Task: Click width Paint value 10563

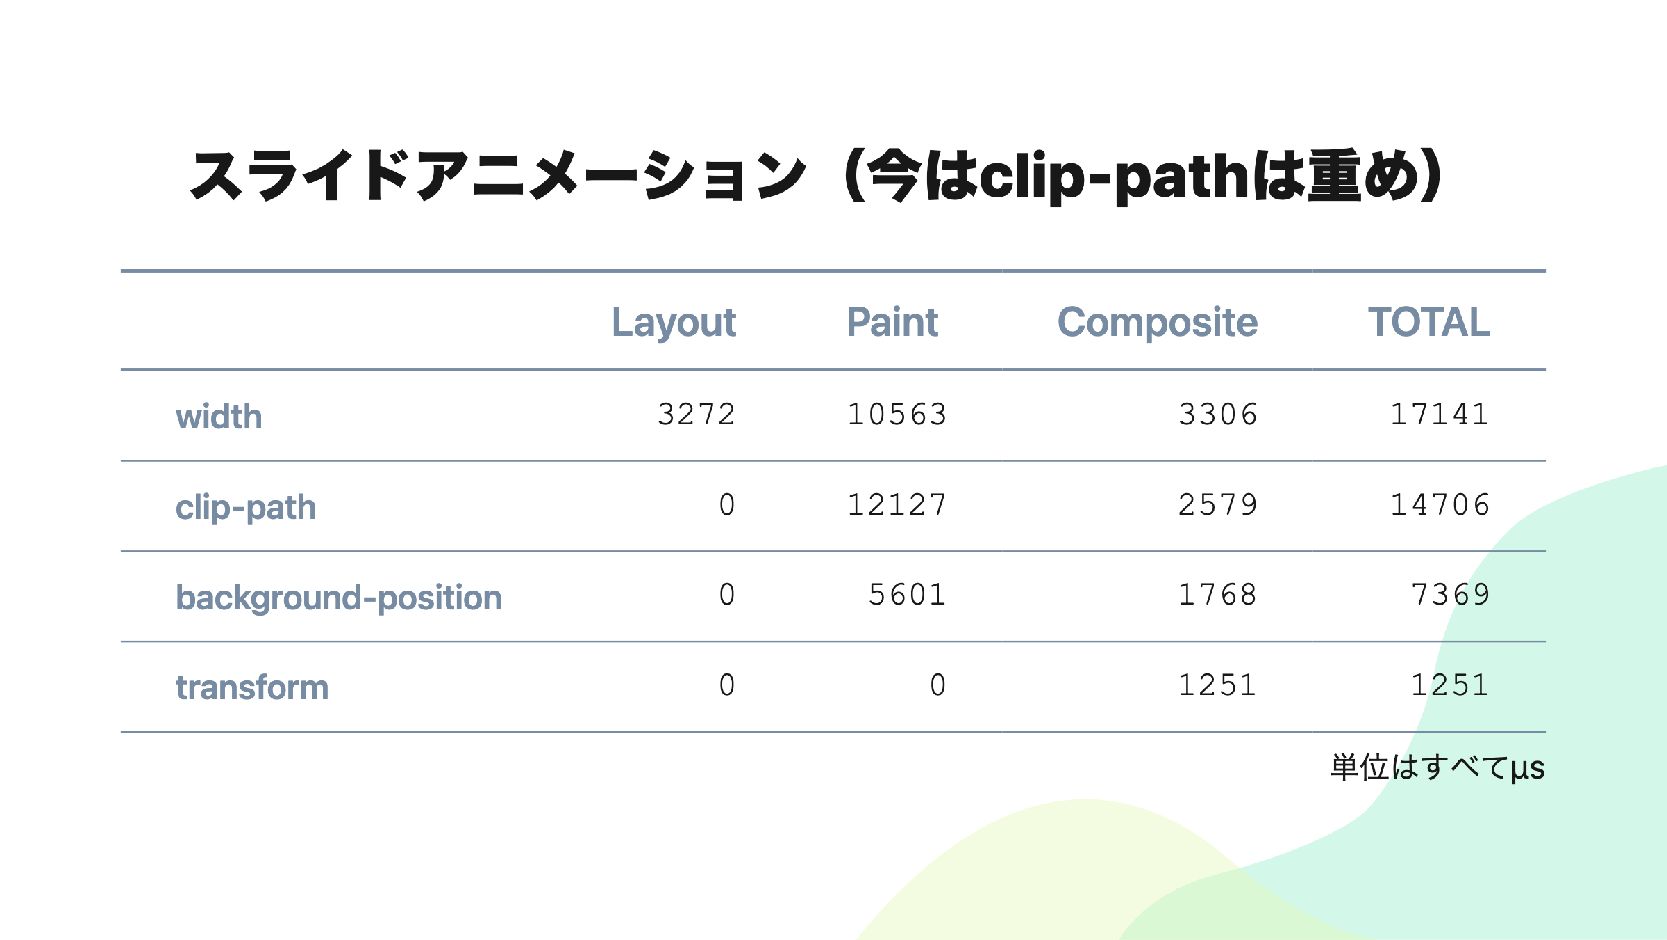Action: [x=896, y=414]
